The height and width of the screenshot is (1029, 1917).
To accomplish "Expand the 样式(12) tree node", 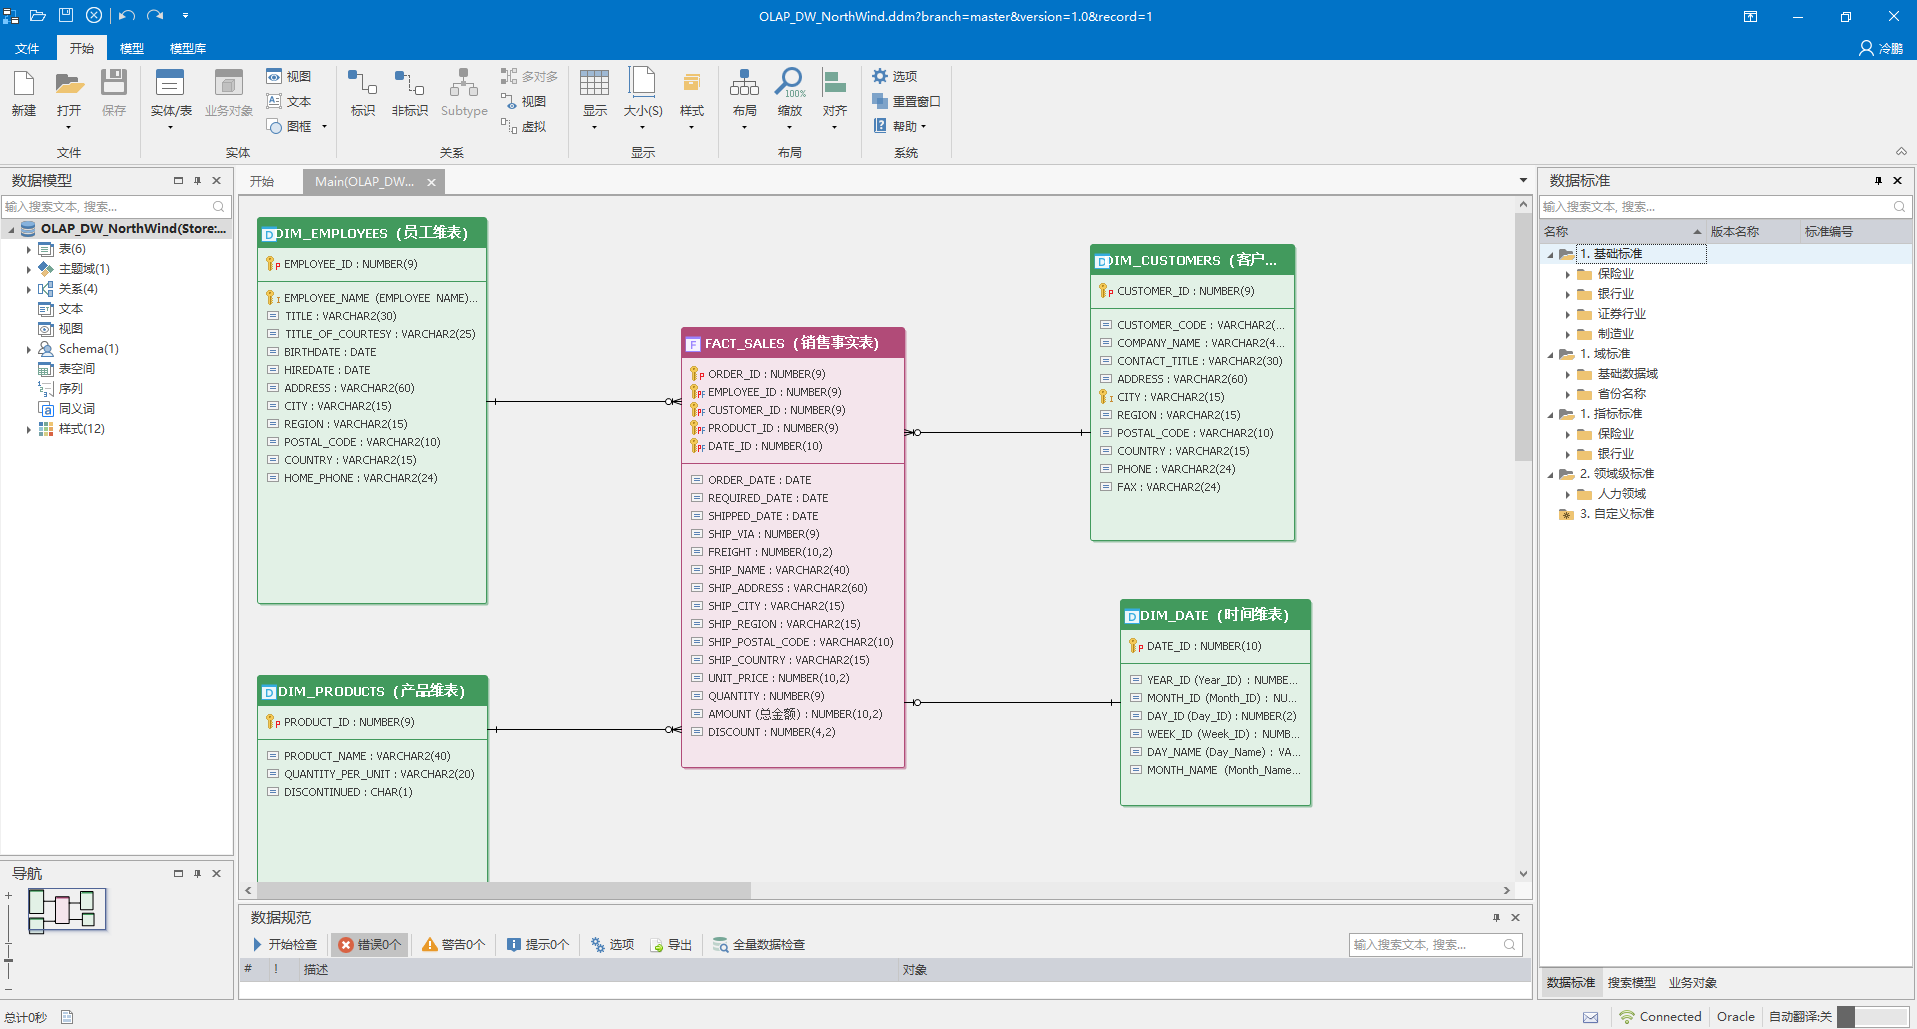I will coord(28,429).
